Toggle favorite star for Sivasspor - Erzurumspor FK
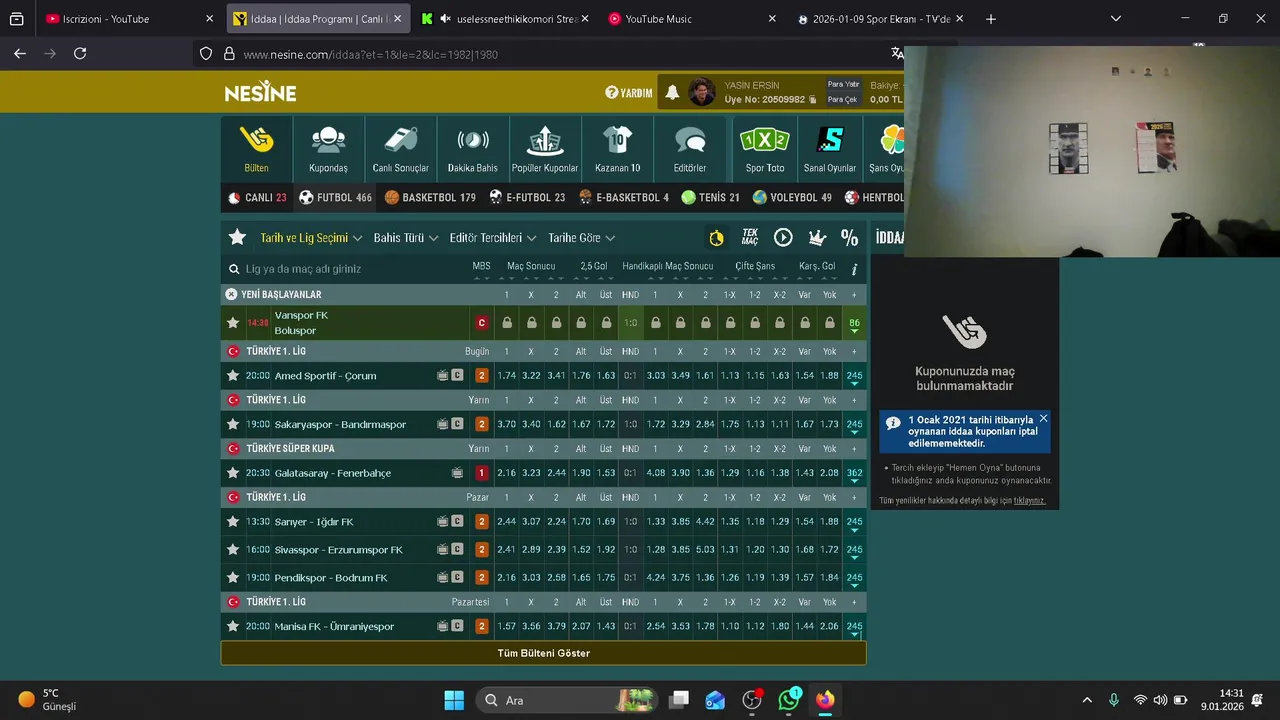 tap(233, 550)
